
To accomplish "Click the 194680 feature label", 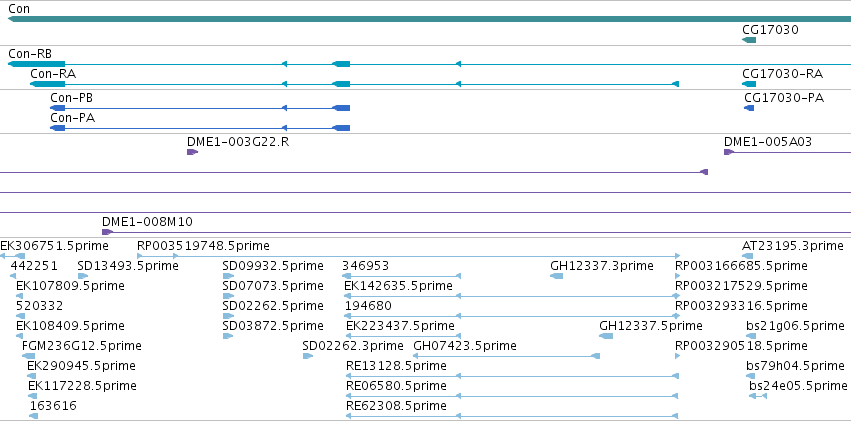I will [x=368, y=305].
